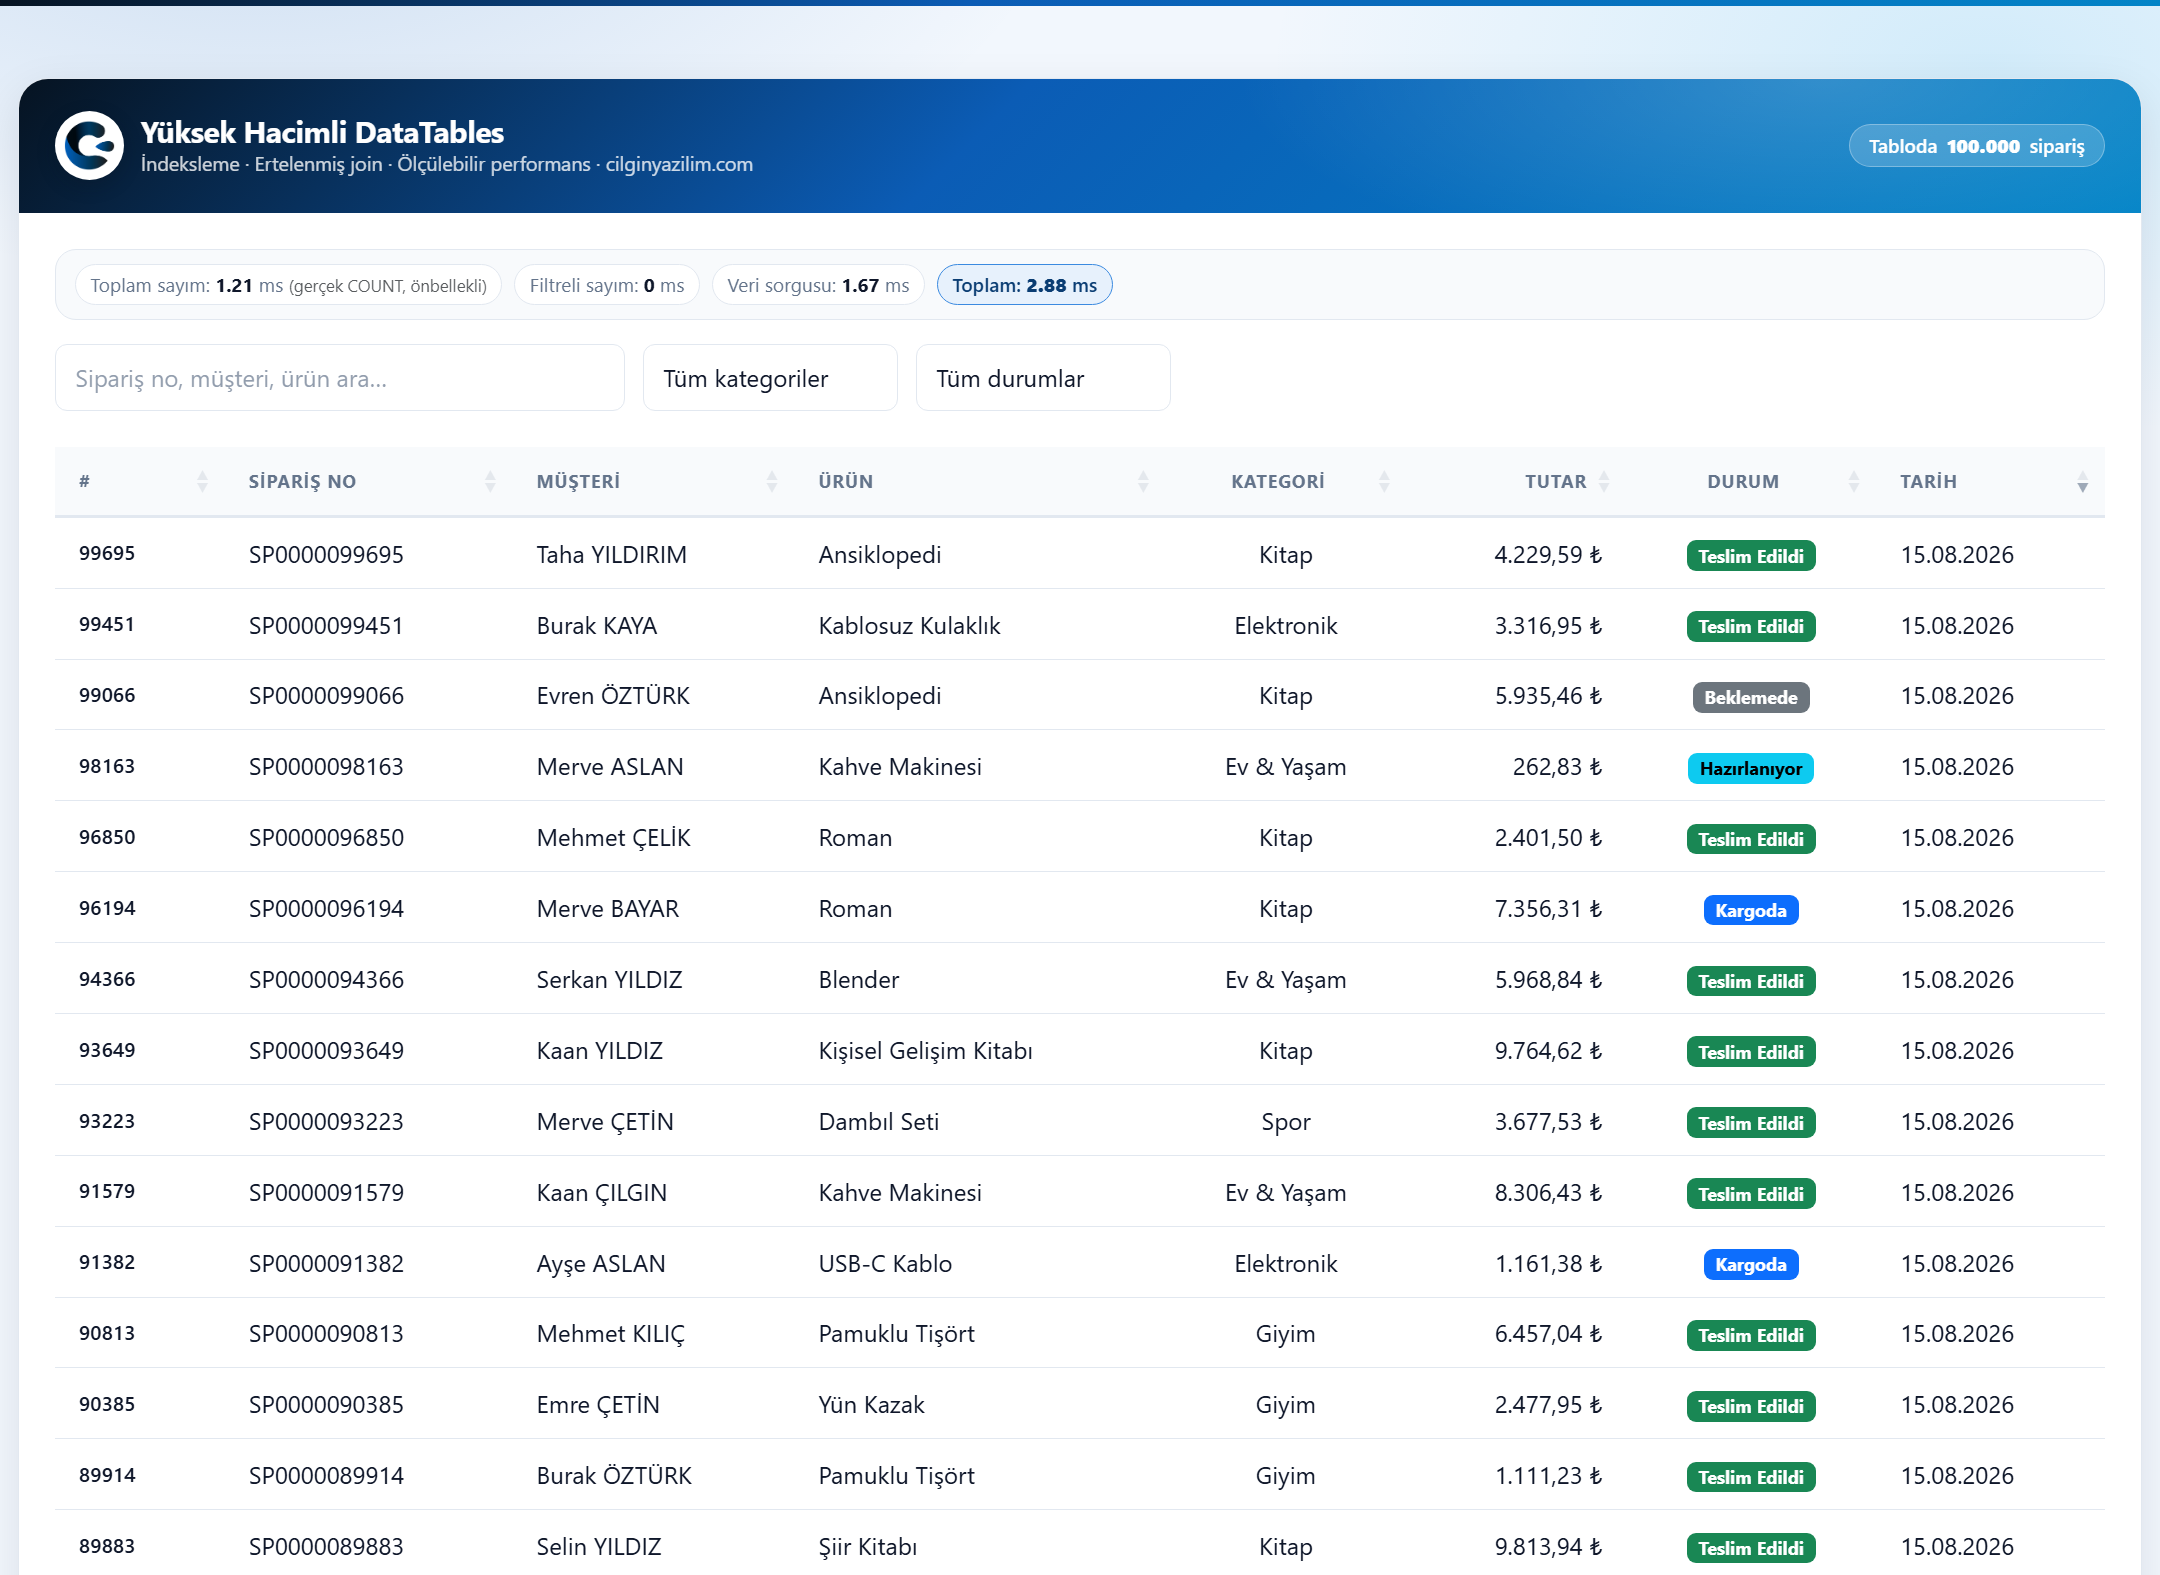2160x1575 pixels.
Task: Sort by Tarih column arrows
Action: pyautogui.click(x=2083, y=482)
